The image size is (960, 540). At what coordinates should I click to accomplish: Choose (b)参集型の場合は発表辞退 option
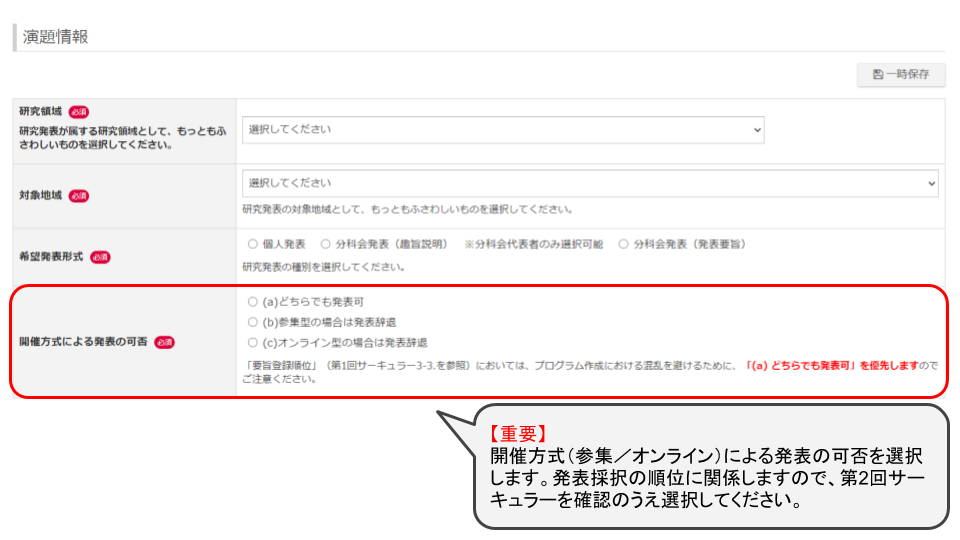253,322
